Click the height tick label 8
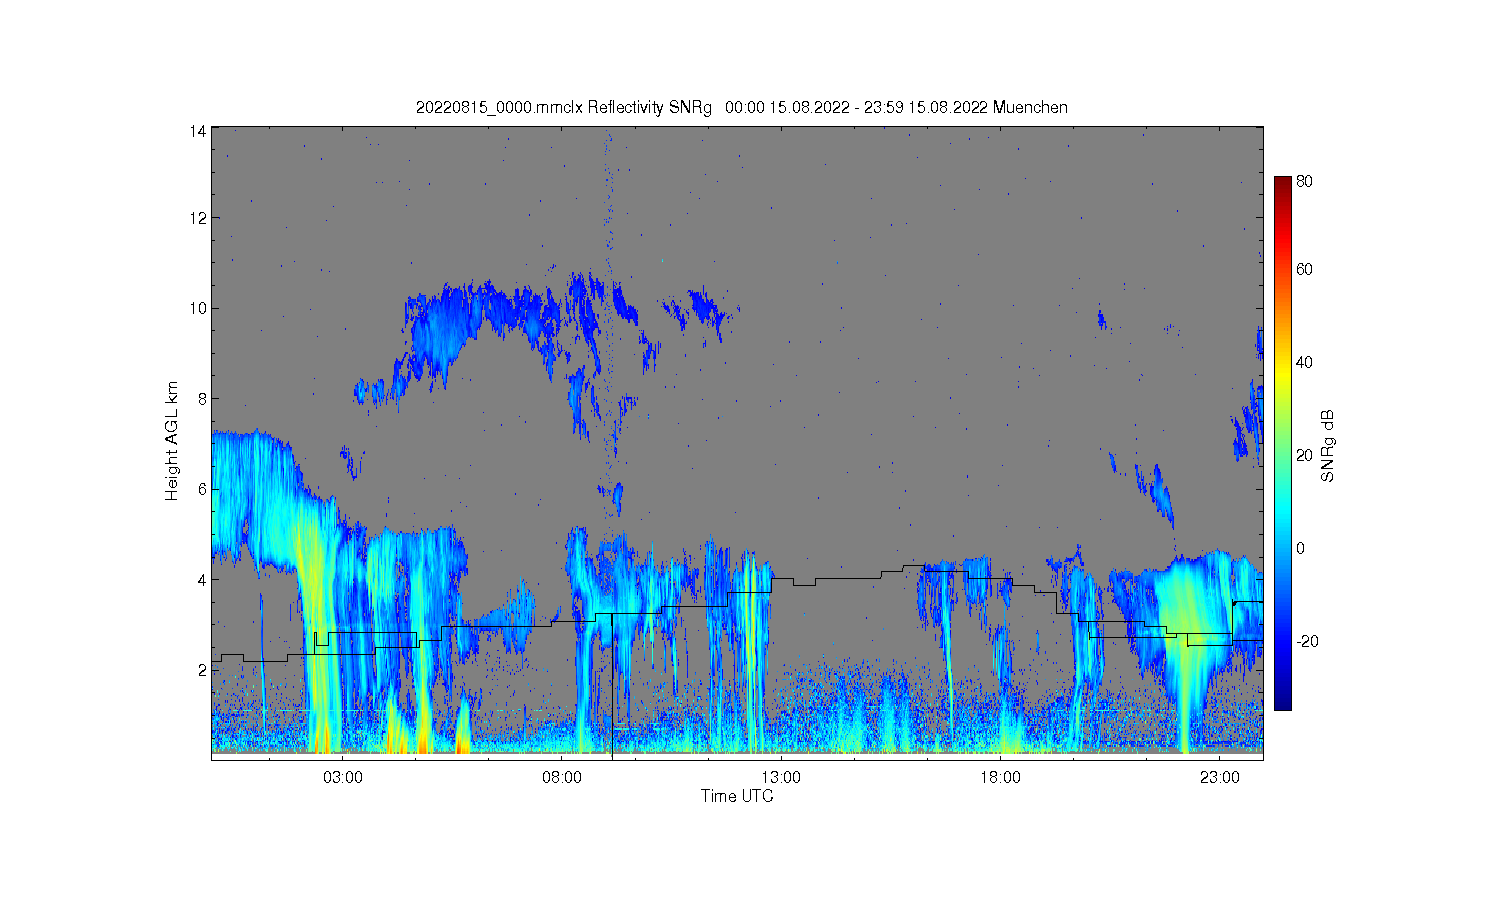The image size is (1500, 900). pos(202,398)
